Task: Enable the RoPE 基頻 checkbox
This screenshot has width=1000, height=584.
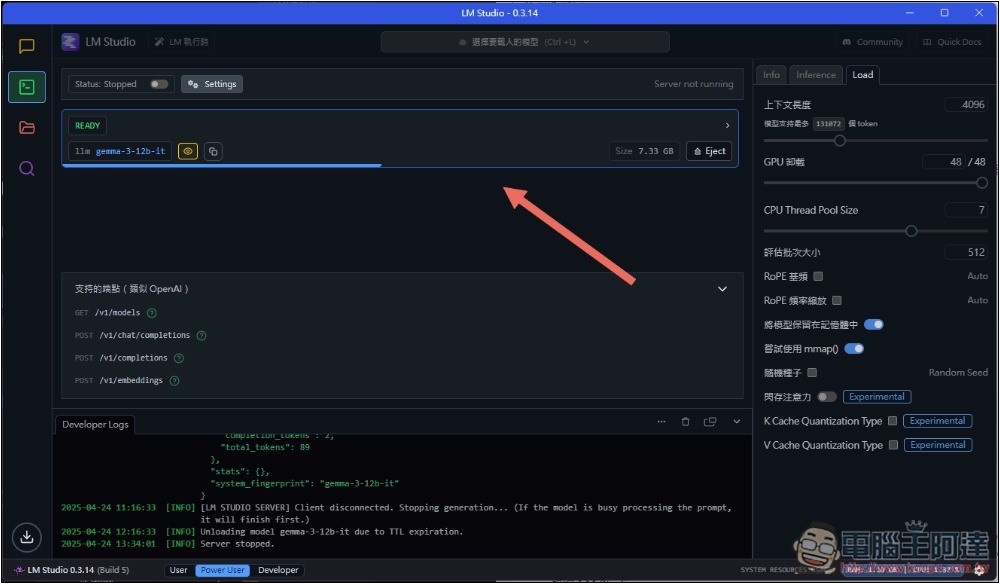Action: (818, 276)
